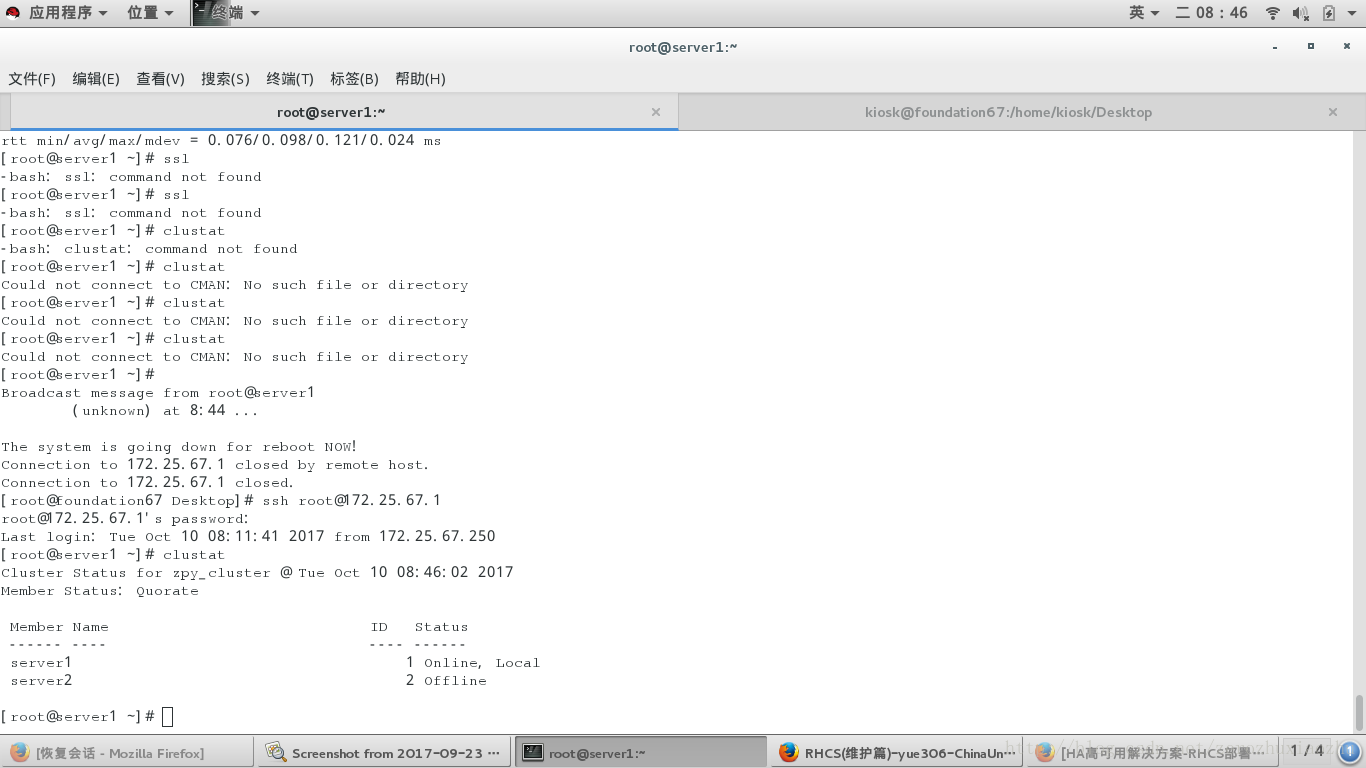1366x768 pixels.
Task: Click the image viewer icon of Screenshot taskbar item
Action: [275, 753]
